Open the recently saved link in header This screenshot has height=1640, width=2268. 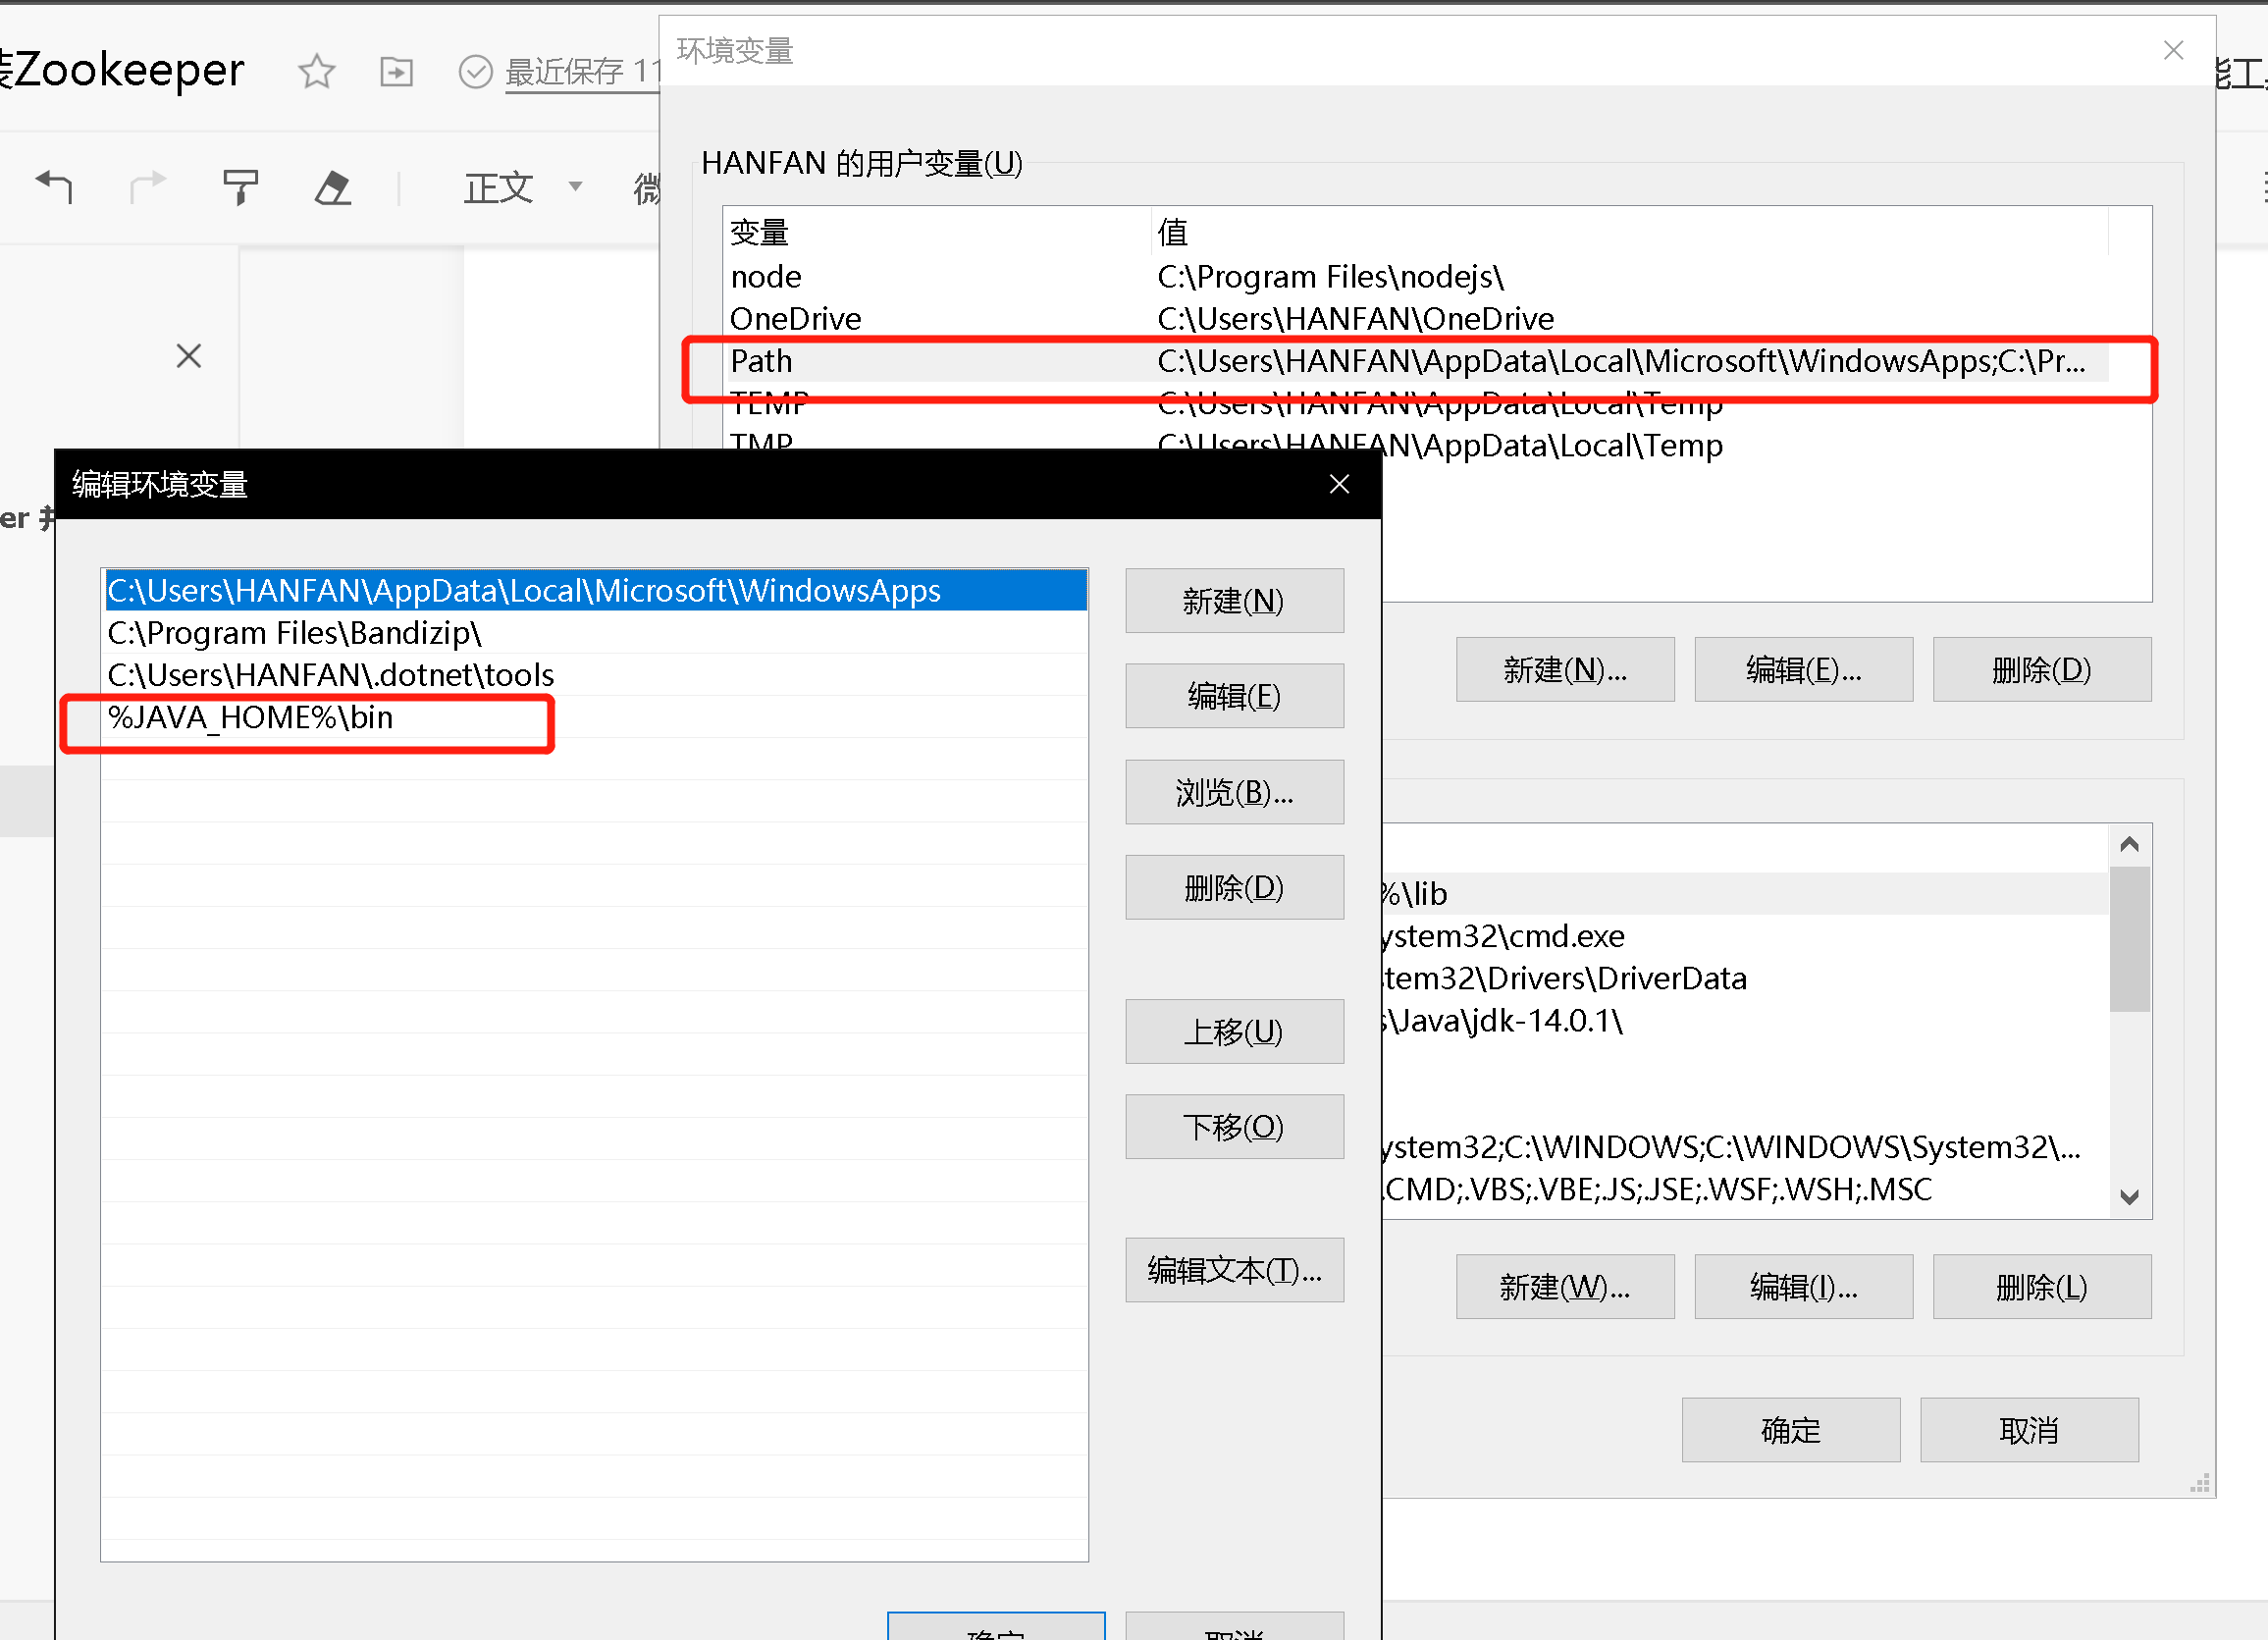[584, 72]
